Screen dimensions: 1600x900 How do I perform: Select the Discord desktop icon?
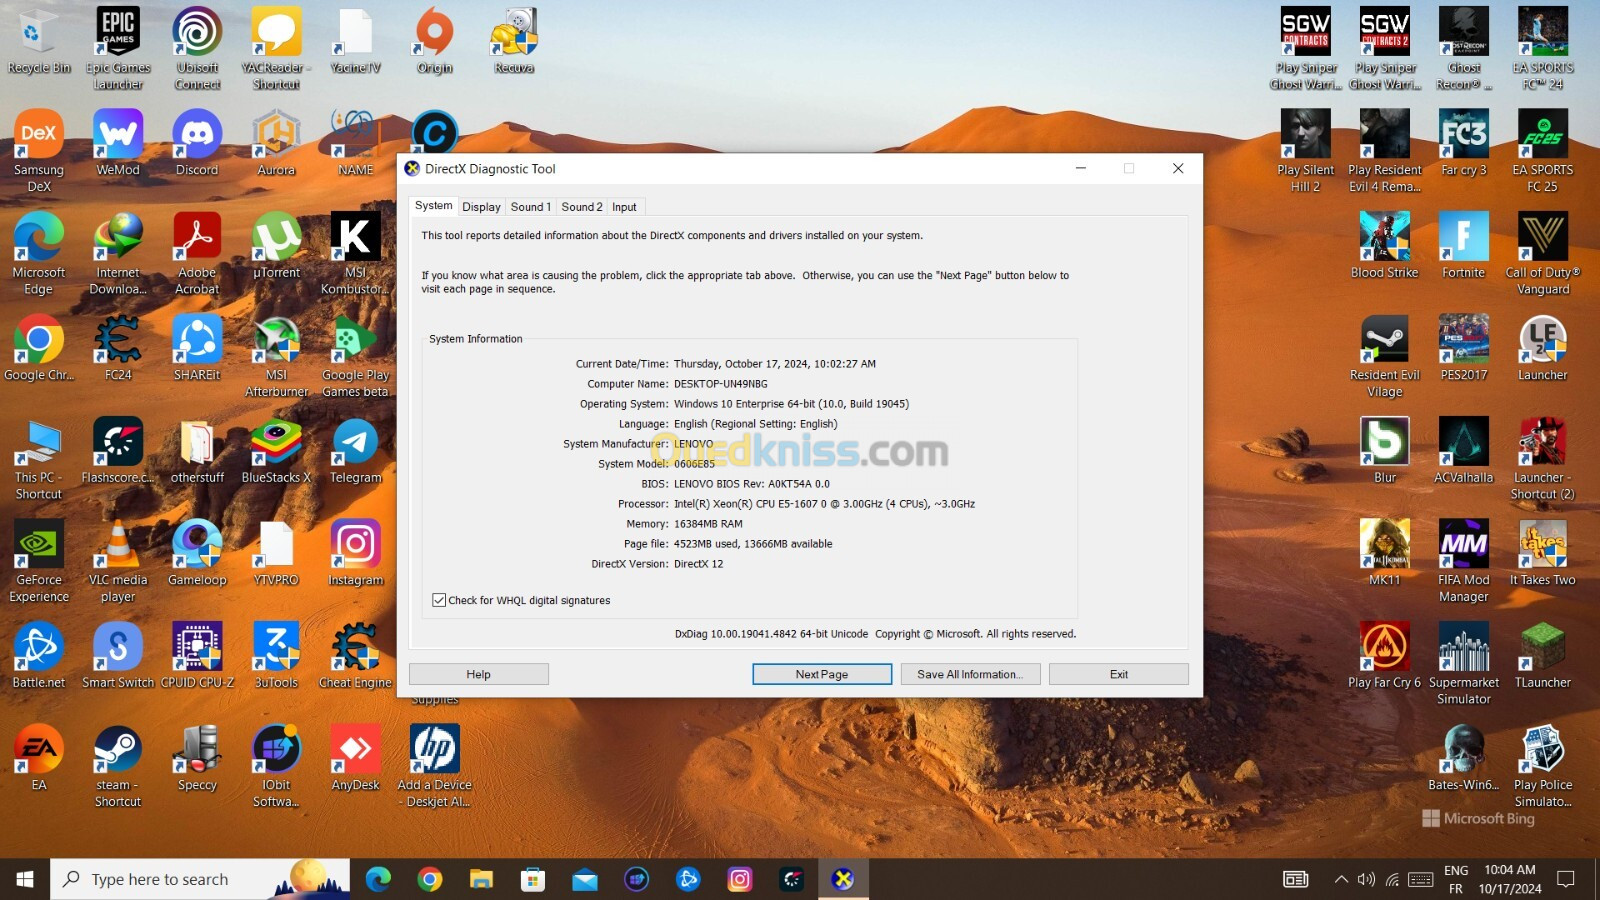pyautogui.click(x=197, y=143)
